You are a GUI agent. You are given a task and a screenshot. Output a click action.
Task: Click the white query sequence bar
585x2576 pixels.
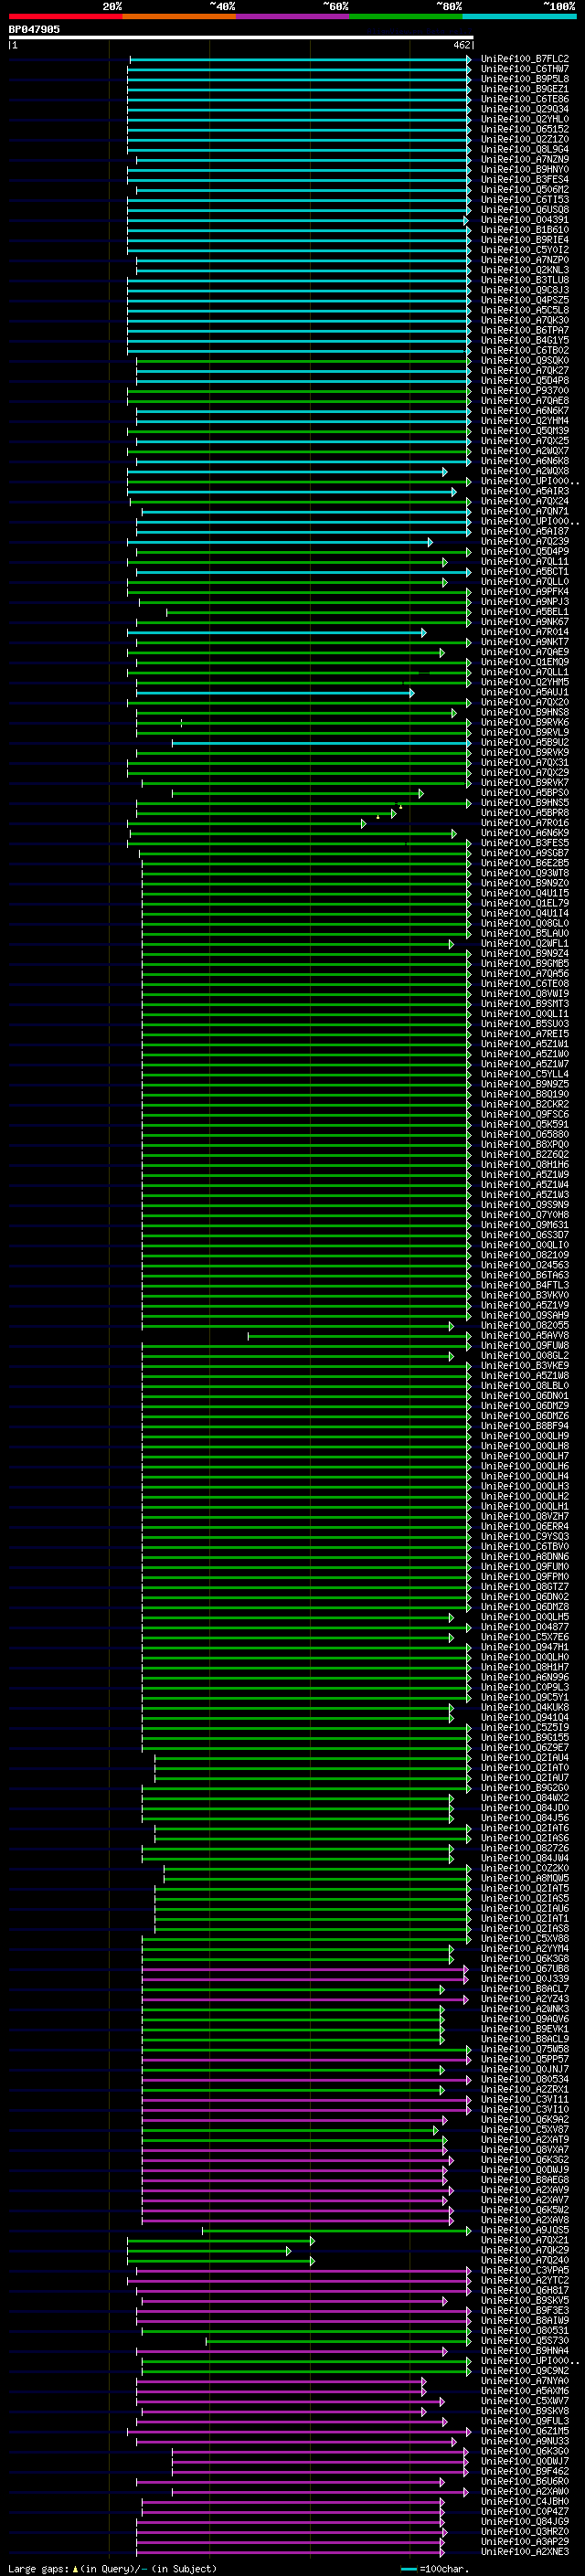[241, 37]
